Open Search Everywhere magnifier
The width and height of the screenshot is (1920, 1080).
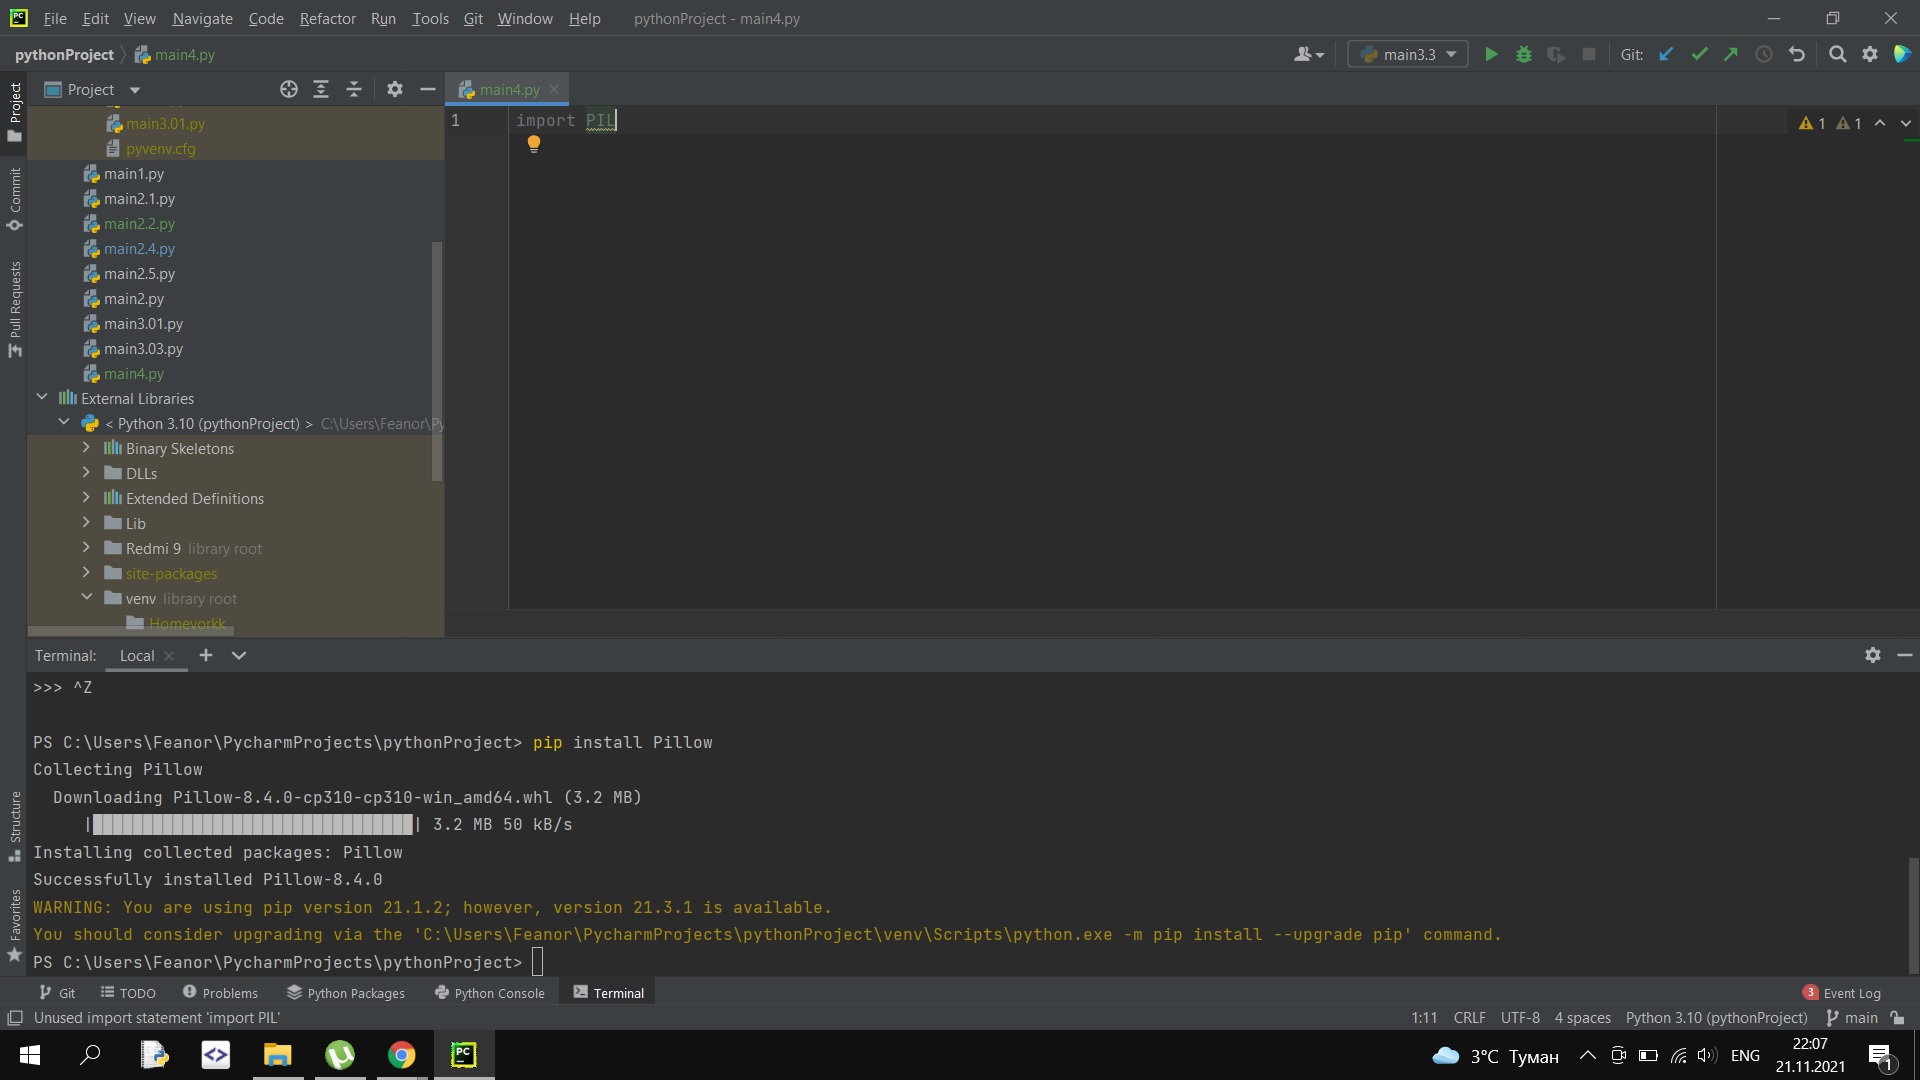(1837, 55)
